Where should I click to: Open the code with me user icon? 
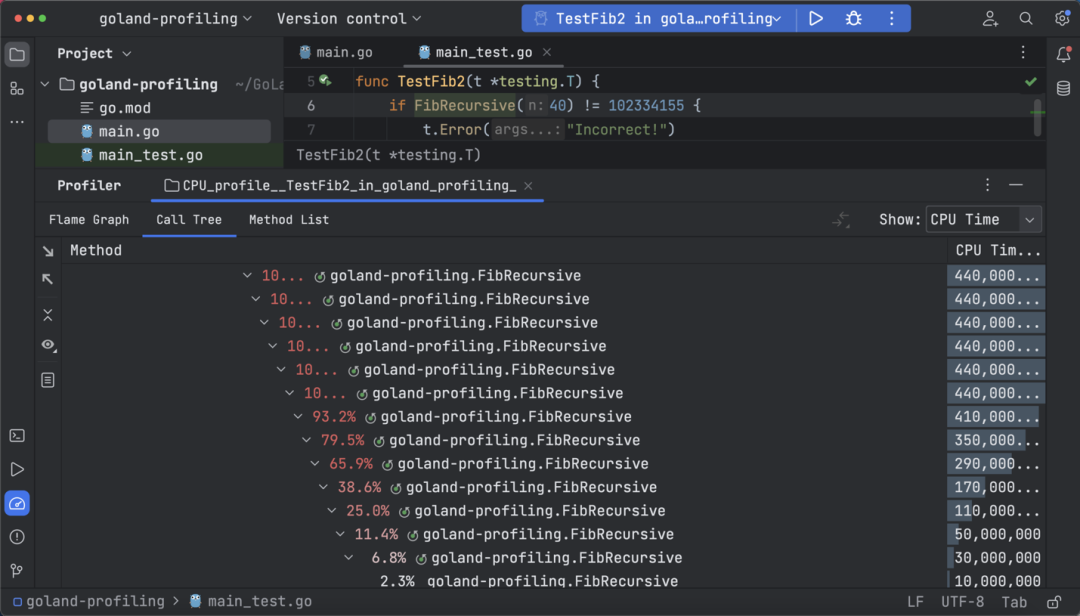[990, 19]
